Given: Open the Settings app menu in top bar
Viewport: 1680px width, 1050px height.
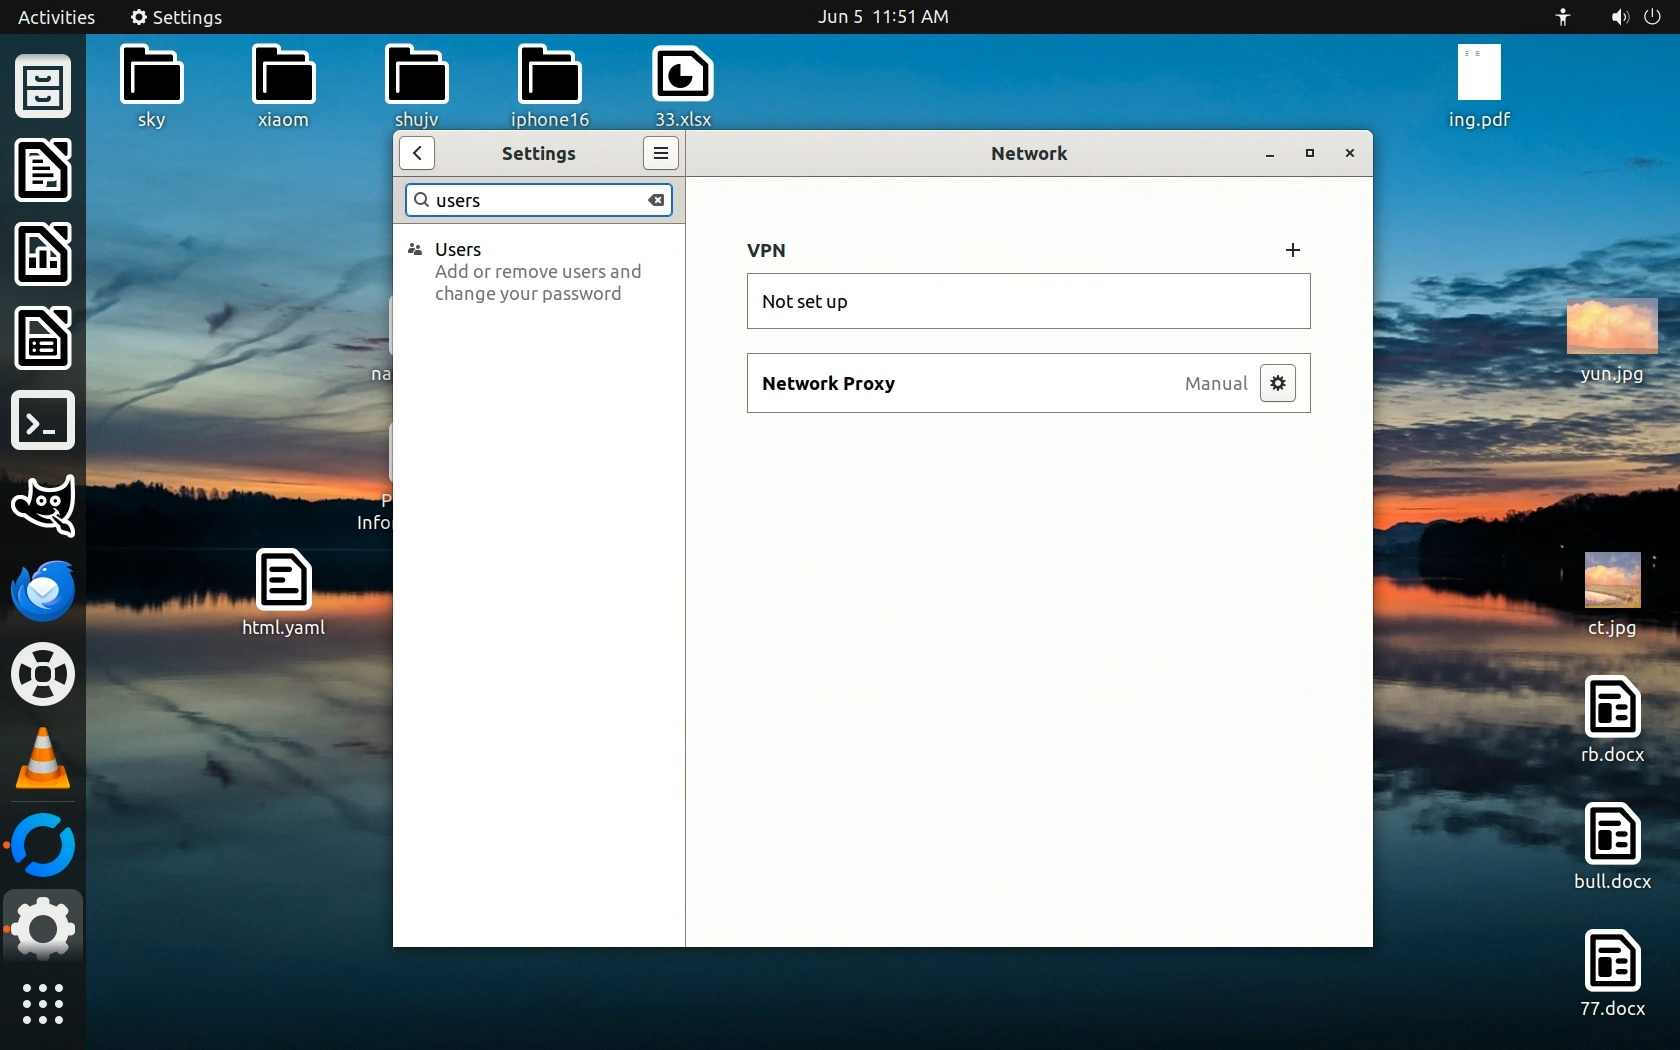Looking at the screenshot, I should [176, 17].
